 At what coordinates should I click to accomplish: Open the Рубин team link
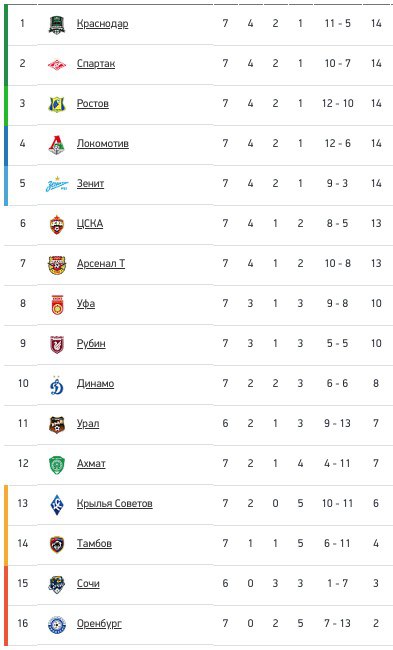91,344
